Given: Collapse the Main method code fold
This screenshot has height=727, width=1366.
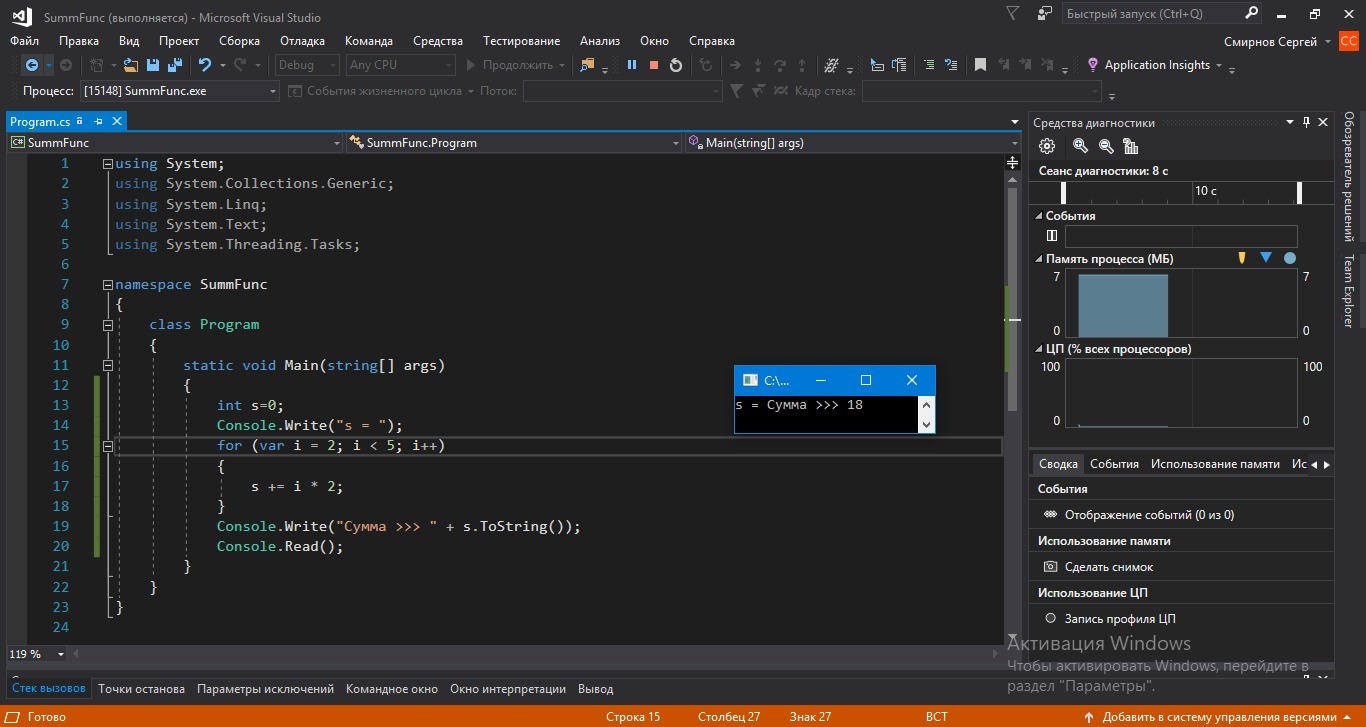Looking at the screenshot, I should coord(108,365).
